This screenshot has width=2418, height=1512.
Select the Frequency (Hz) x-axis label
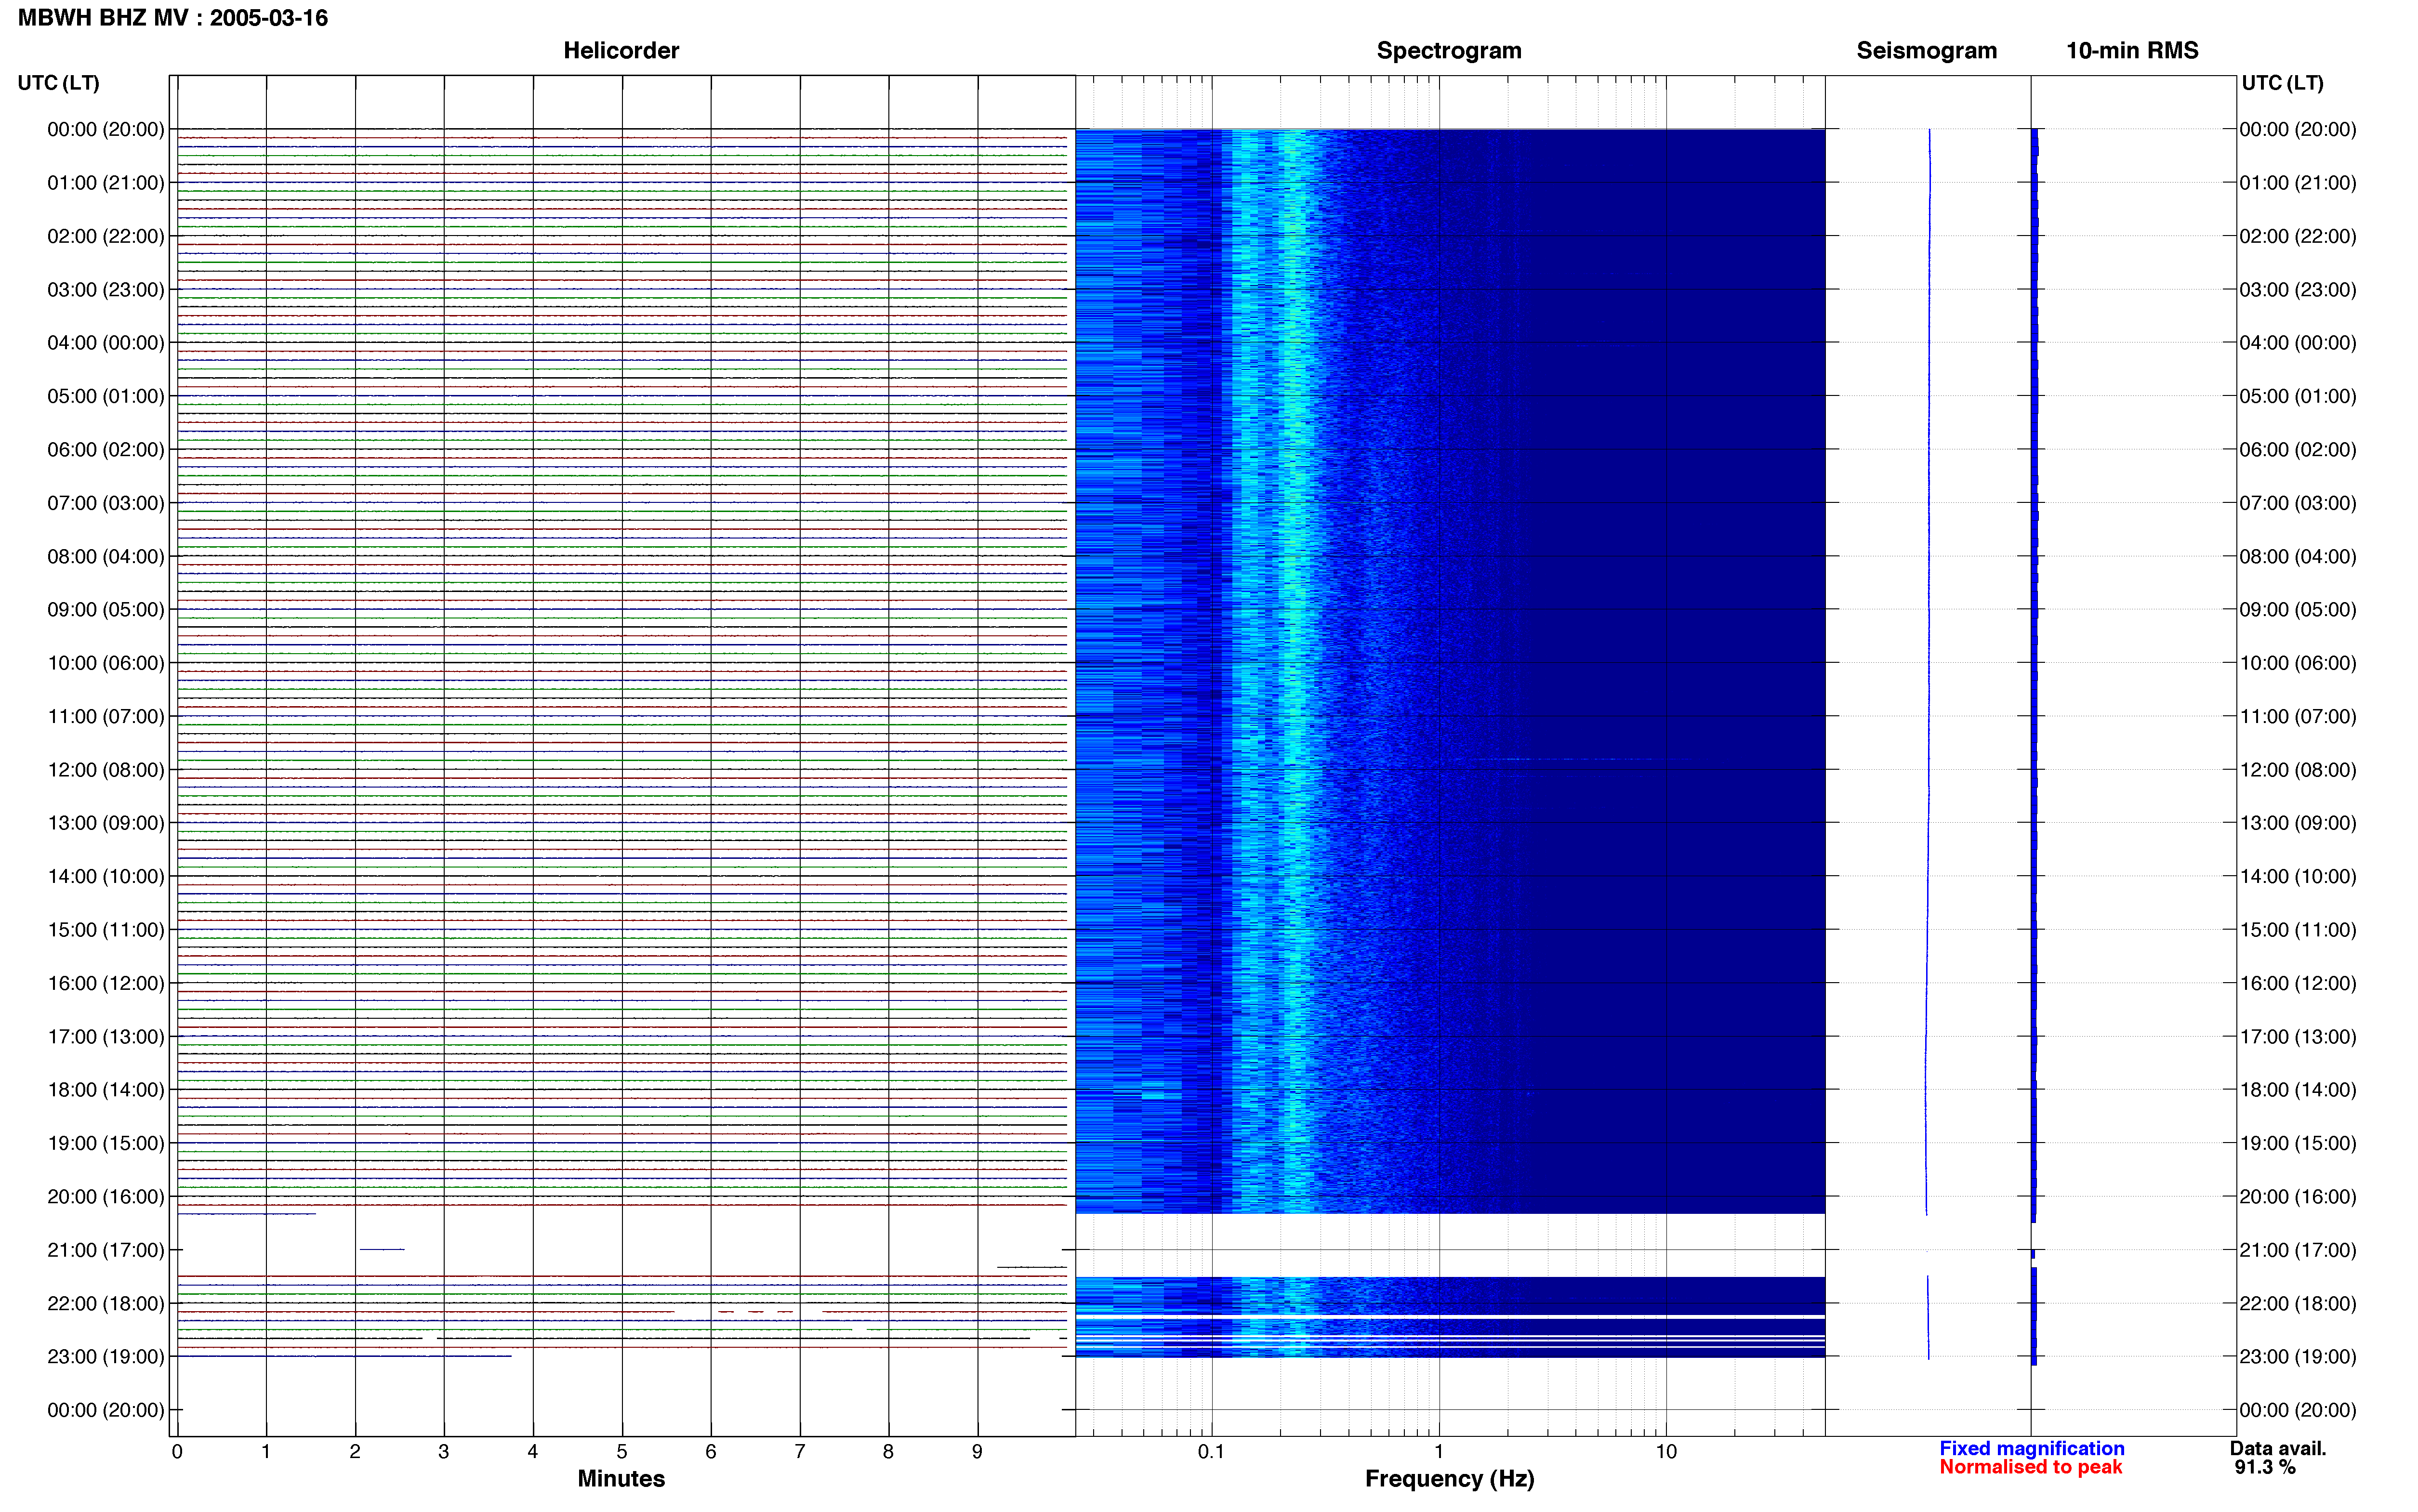[x=1449, y=1479]
